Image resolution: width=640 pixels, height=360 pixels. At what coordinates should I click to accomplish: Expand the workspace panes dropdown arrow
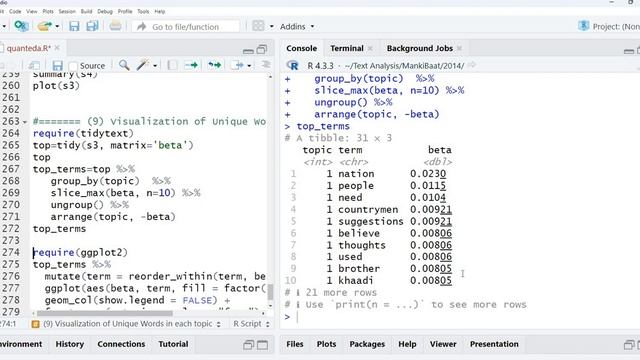271,27
